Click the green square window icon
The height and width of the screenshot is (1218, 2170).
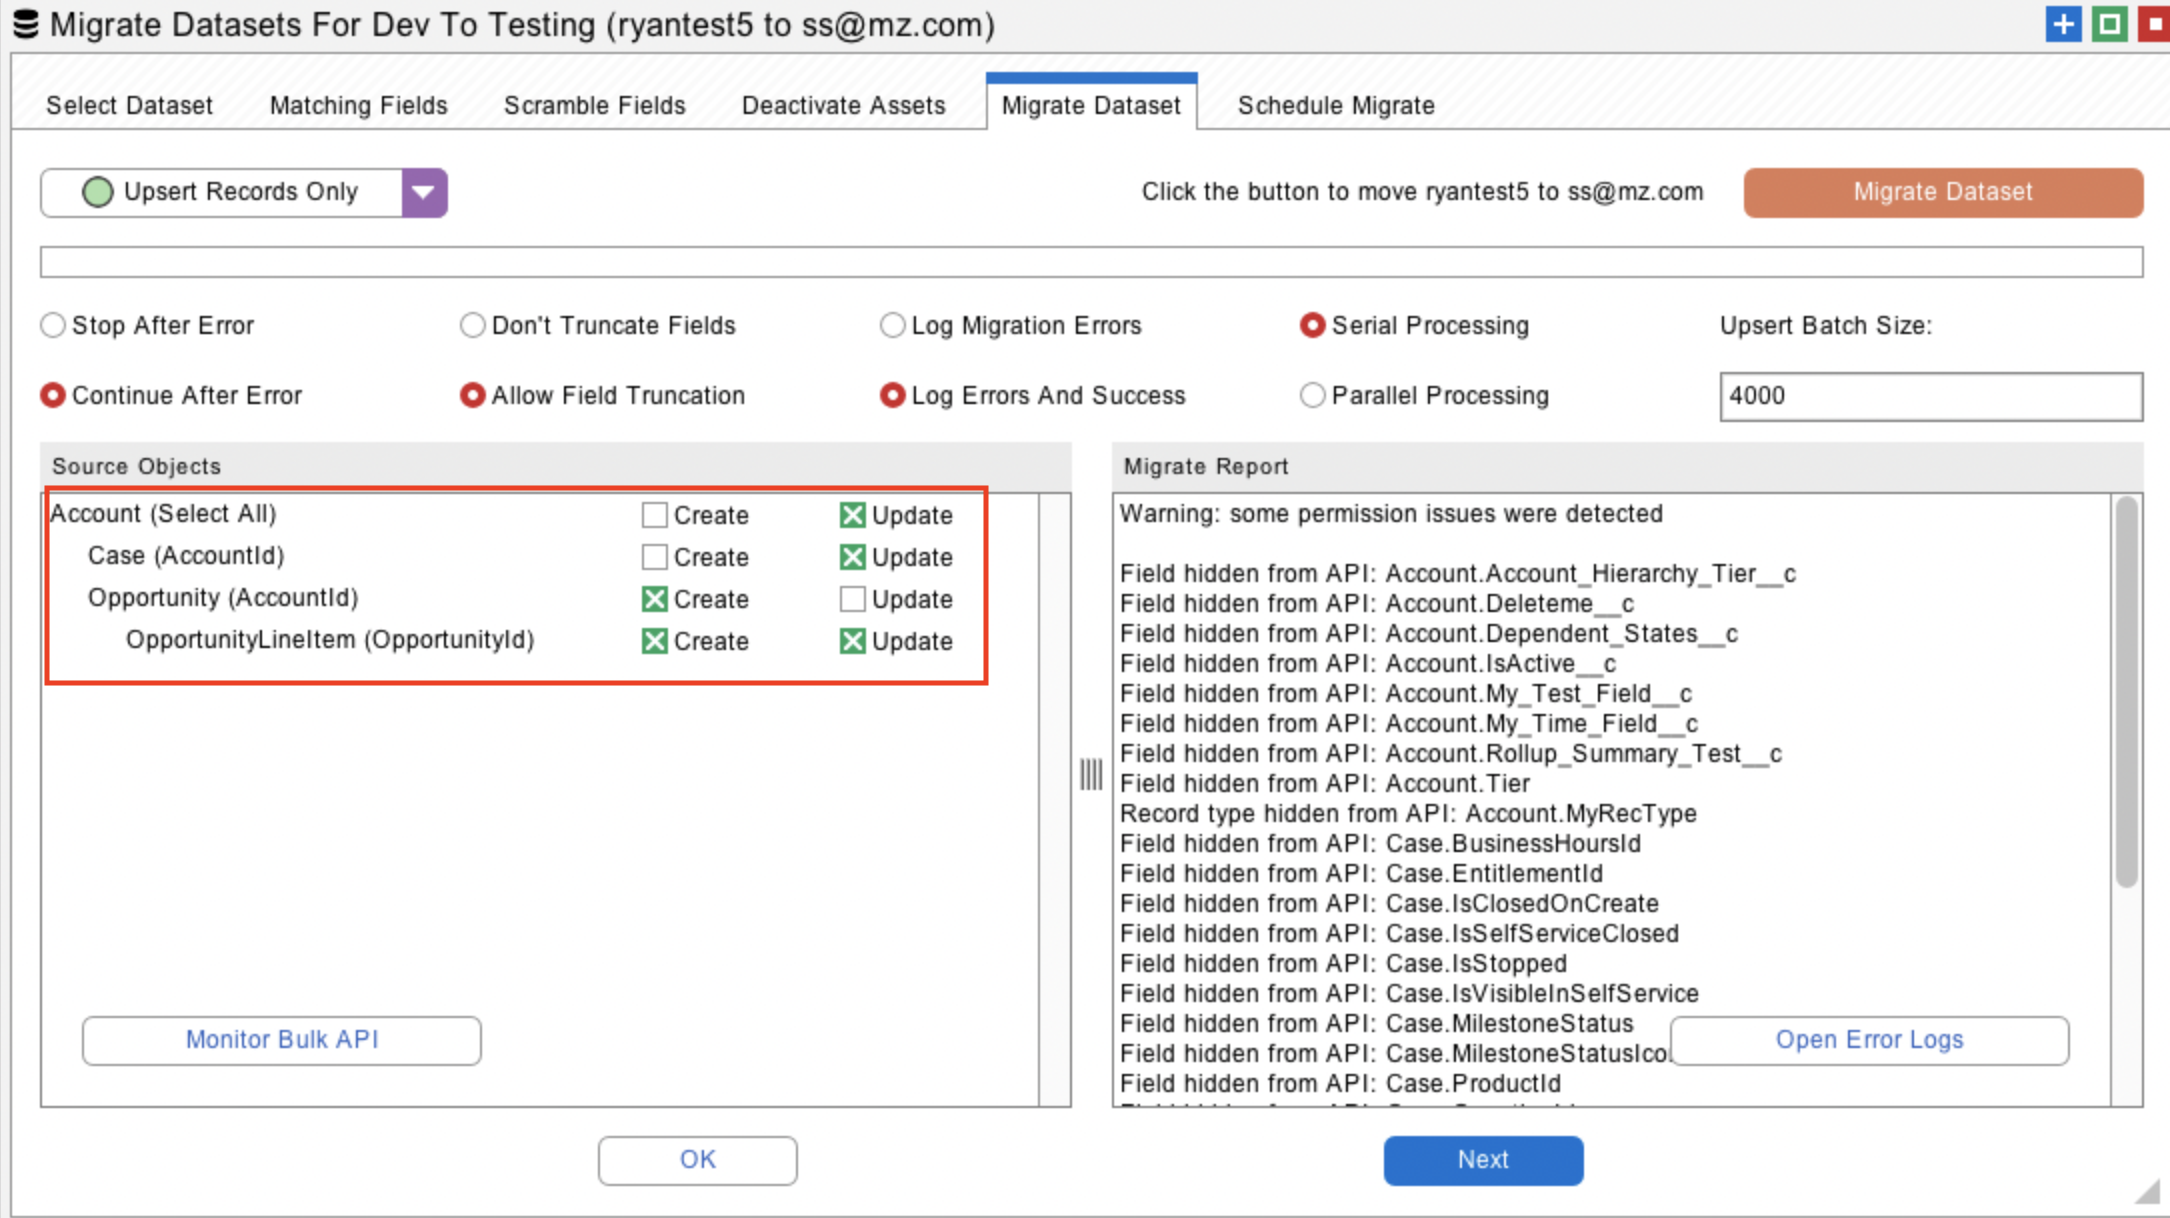2109,24
